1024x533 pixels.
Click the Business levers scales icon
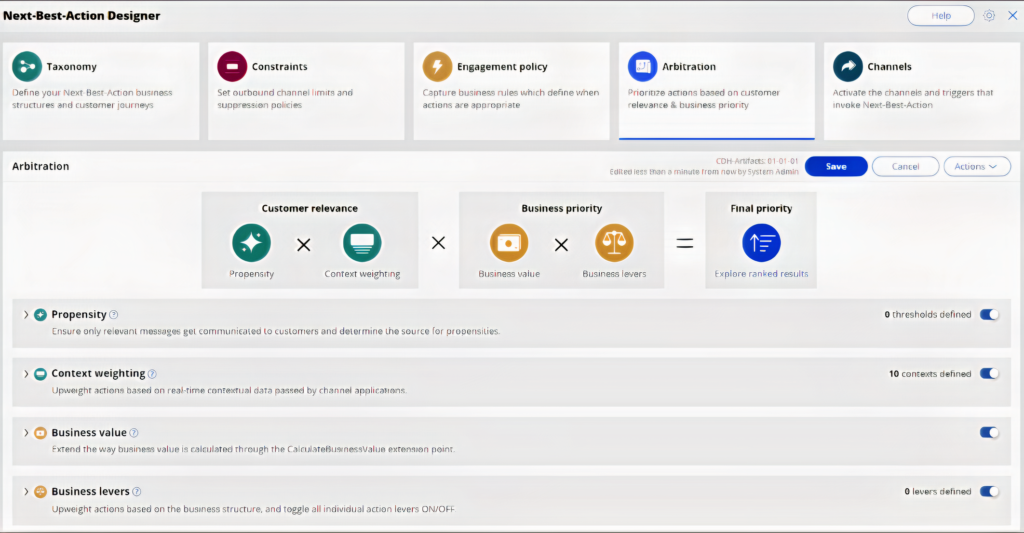615,243
